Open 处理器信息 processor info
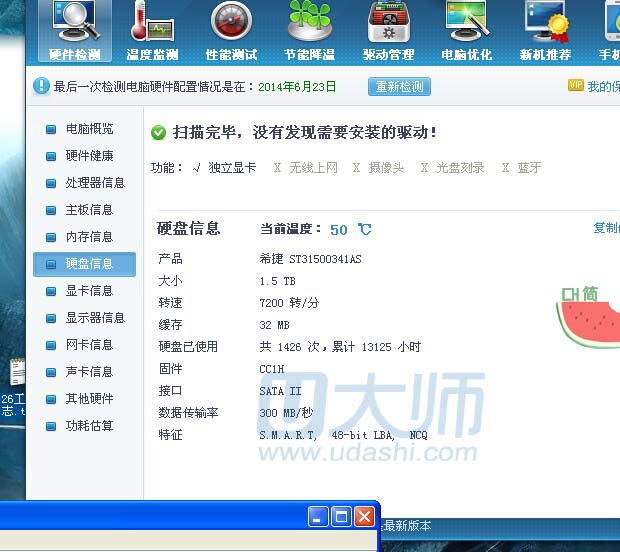The height and width of the screenshot is (552, 620). tap(95, 183)
